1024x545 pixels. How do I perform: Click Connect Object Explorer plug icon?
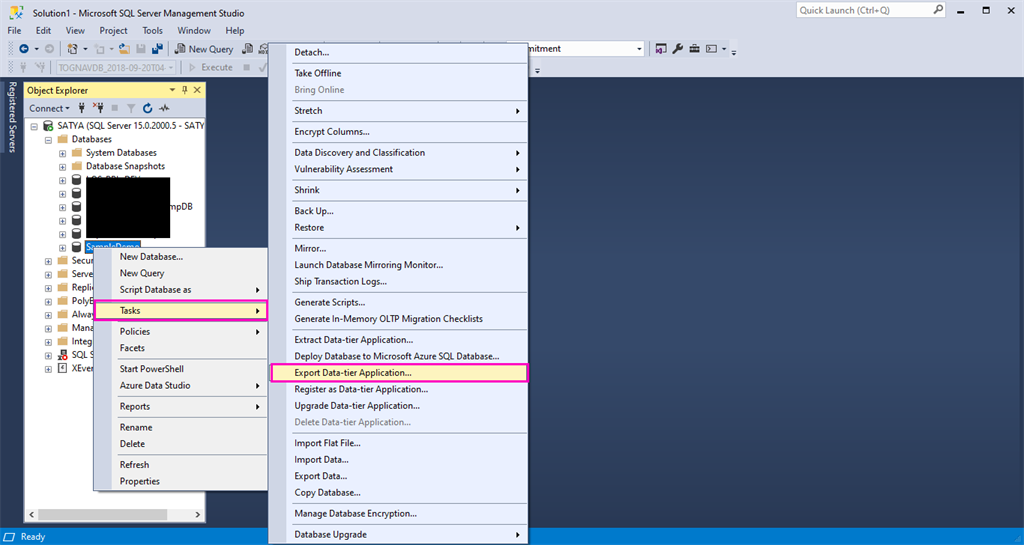pos(82,108)
